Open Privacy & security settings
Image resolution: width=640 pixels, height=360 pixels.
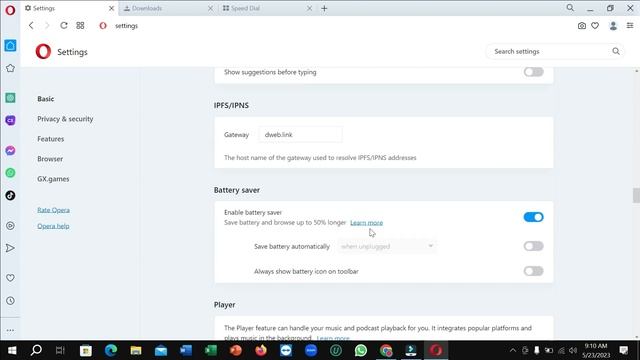pos(65,119)
